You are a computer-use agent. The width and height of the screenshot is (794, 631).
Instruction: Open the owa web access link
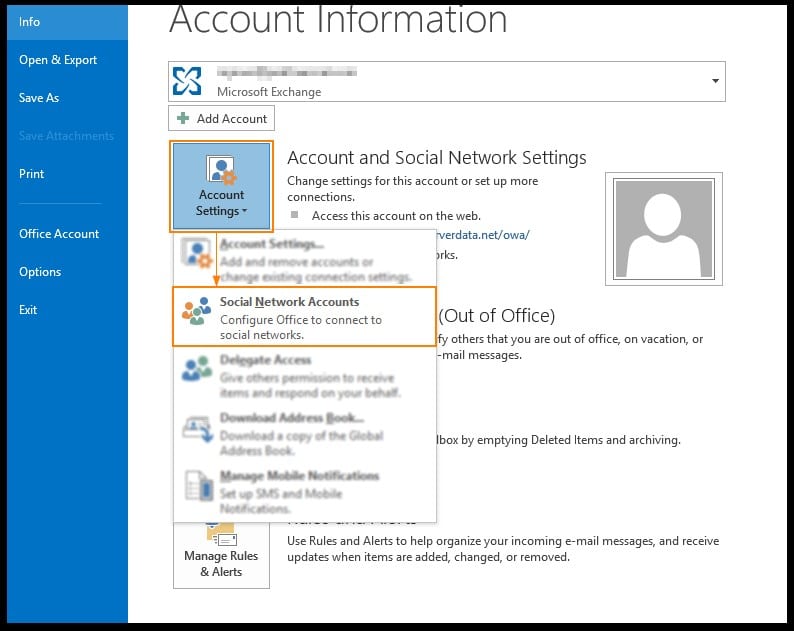483,235
